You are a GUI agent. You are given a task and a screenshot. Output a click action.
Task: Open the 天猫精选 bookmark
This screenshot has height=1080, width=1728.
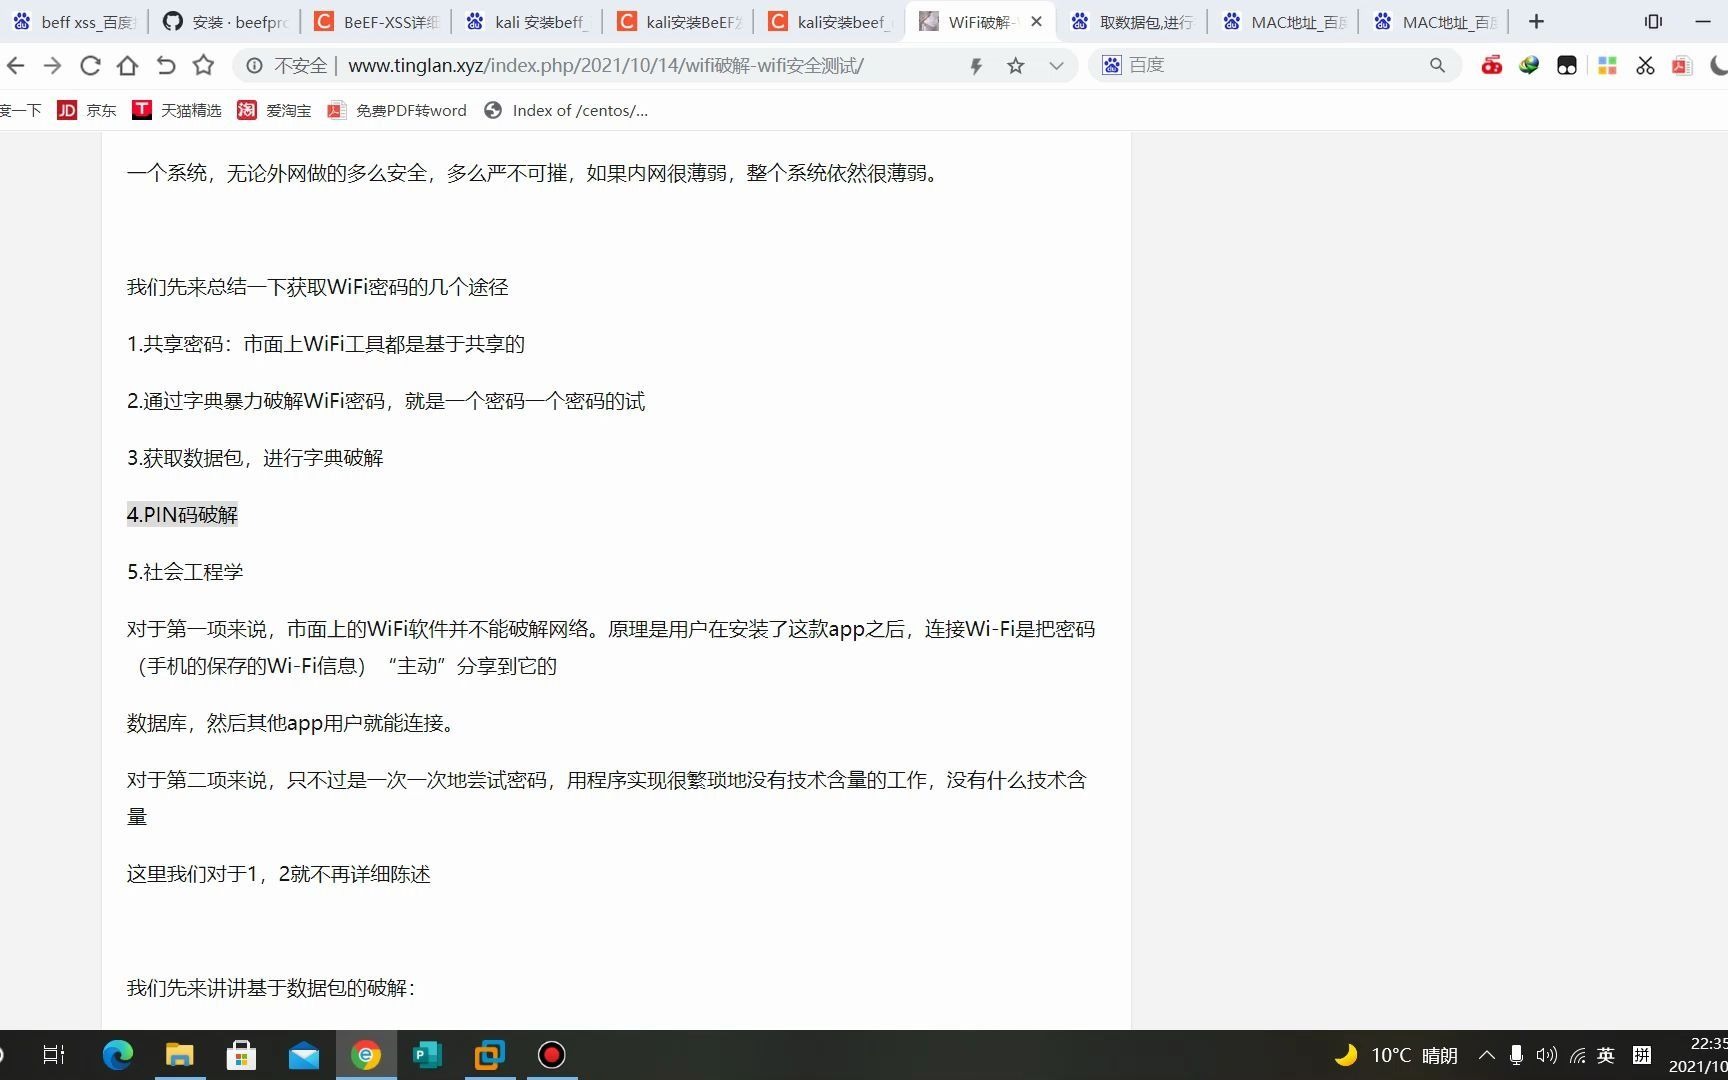point(177,110)
